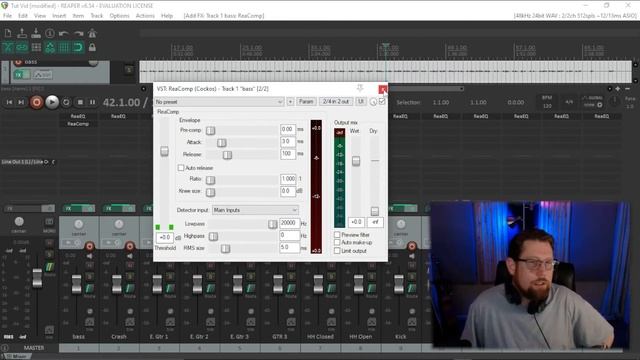Screen dimensions: 640x360
Task: Toggle envelope move with items icon
Action: point(50,47)
